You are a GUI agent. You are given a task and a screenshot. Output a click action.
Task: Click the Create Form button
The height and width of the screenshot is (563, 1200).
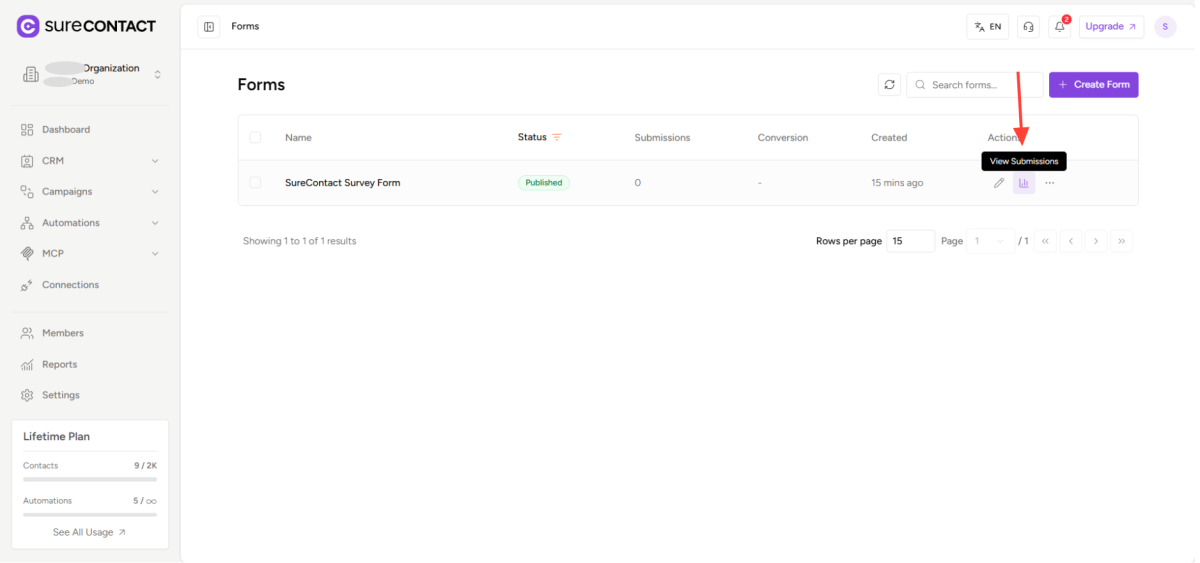click(1093, 85)
